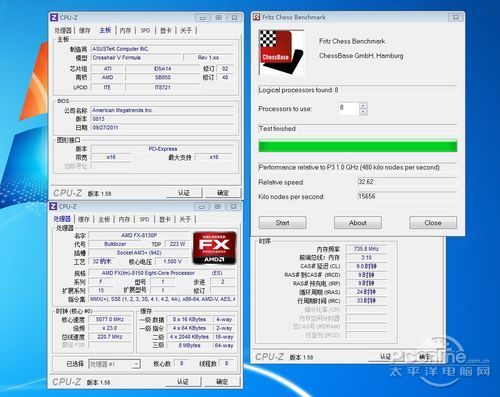This screenshot has width=500, height=397.
Task: Click the Test finished status text
Action: (x=277, y=129)
